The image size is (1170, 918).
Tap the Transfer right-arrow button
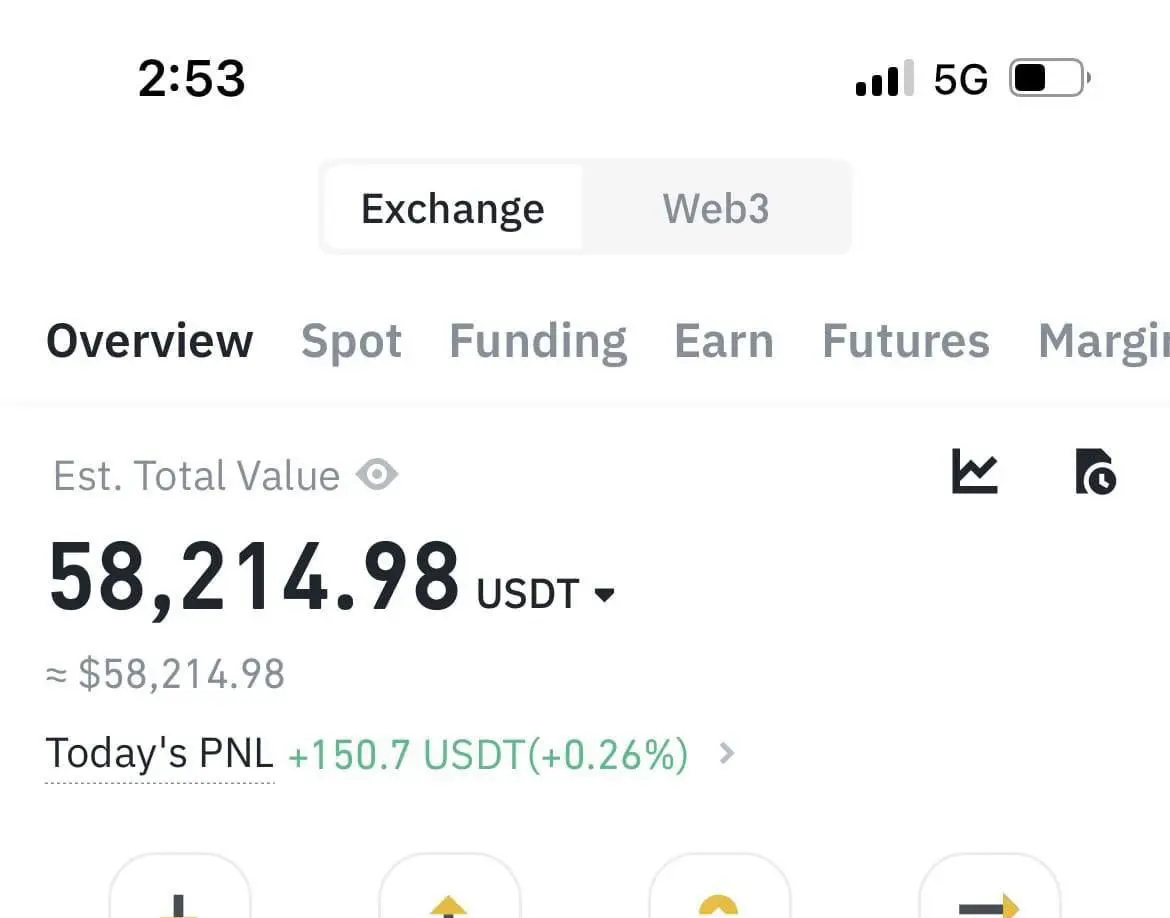(x=989, y=887)
